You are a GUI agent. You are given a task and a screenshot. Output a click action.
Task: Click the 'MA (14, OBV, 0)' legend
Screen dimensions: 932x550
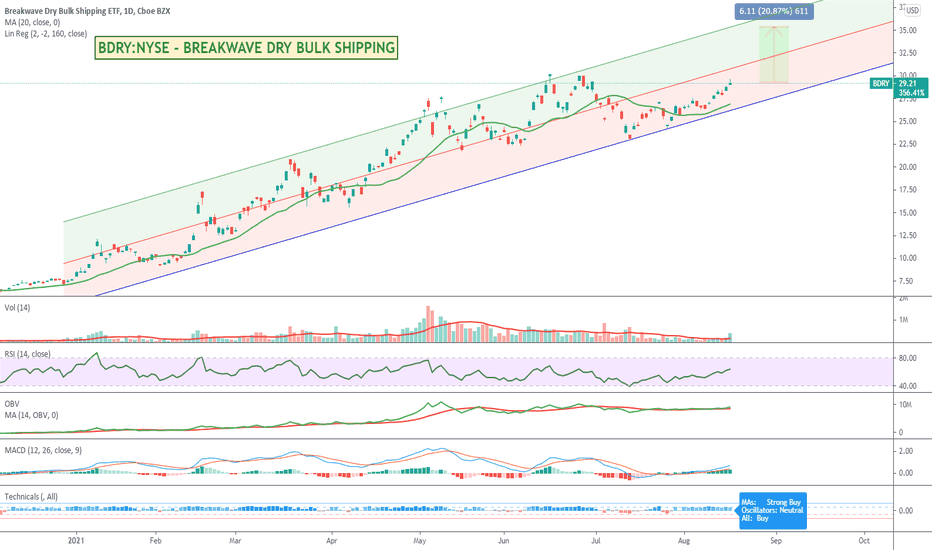pyautogui.click(x=32, y=415)
